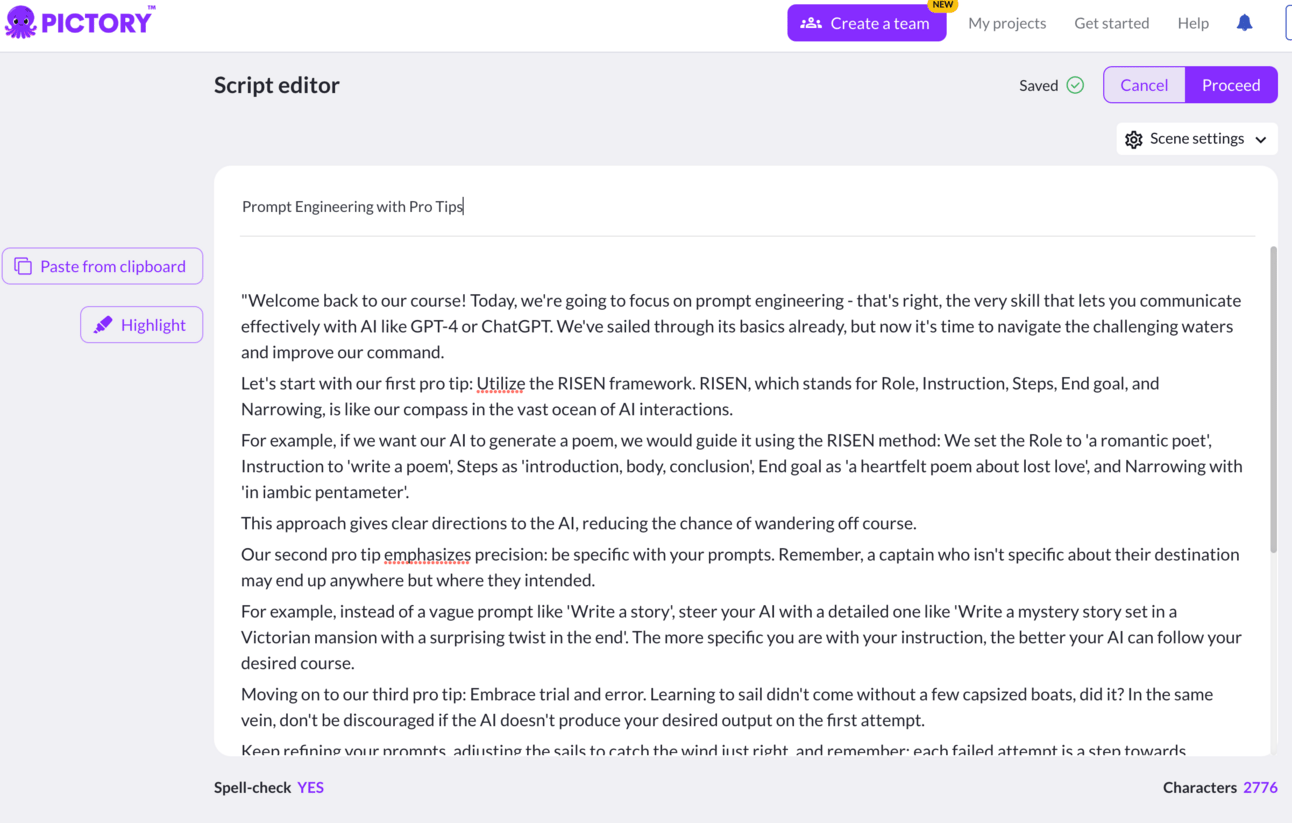Expand Scene settings chevron arrow
The width and height of the screenshot is (1292, 823).
coord(1261,139)
